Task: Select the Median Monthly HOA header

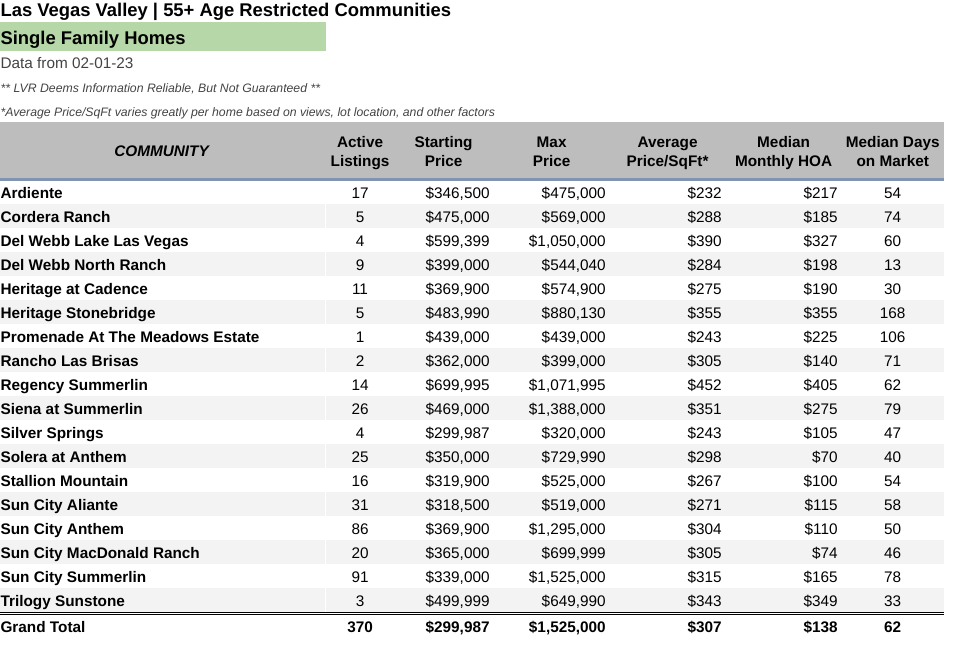Action: tap(783, 151)
